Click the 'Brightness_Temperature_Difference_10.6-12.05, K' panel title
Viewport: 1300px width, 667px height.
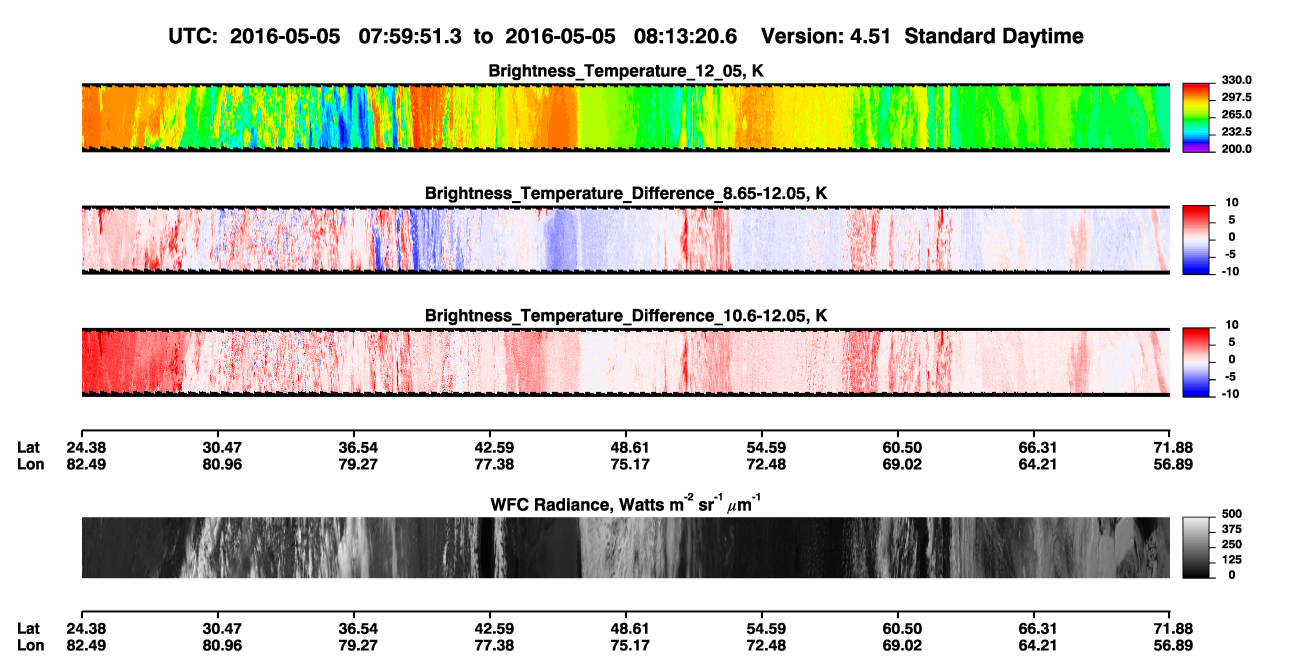coord(626,315)
